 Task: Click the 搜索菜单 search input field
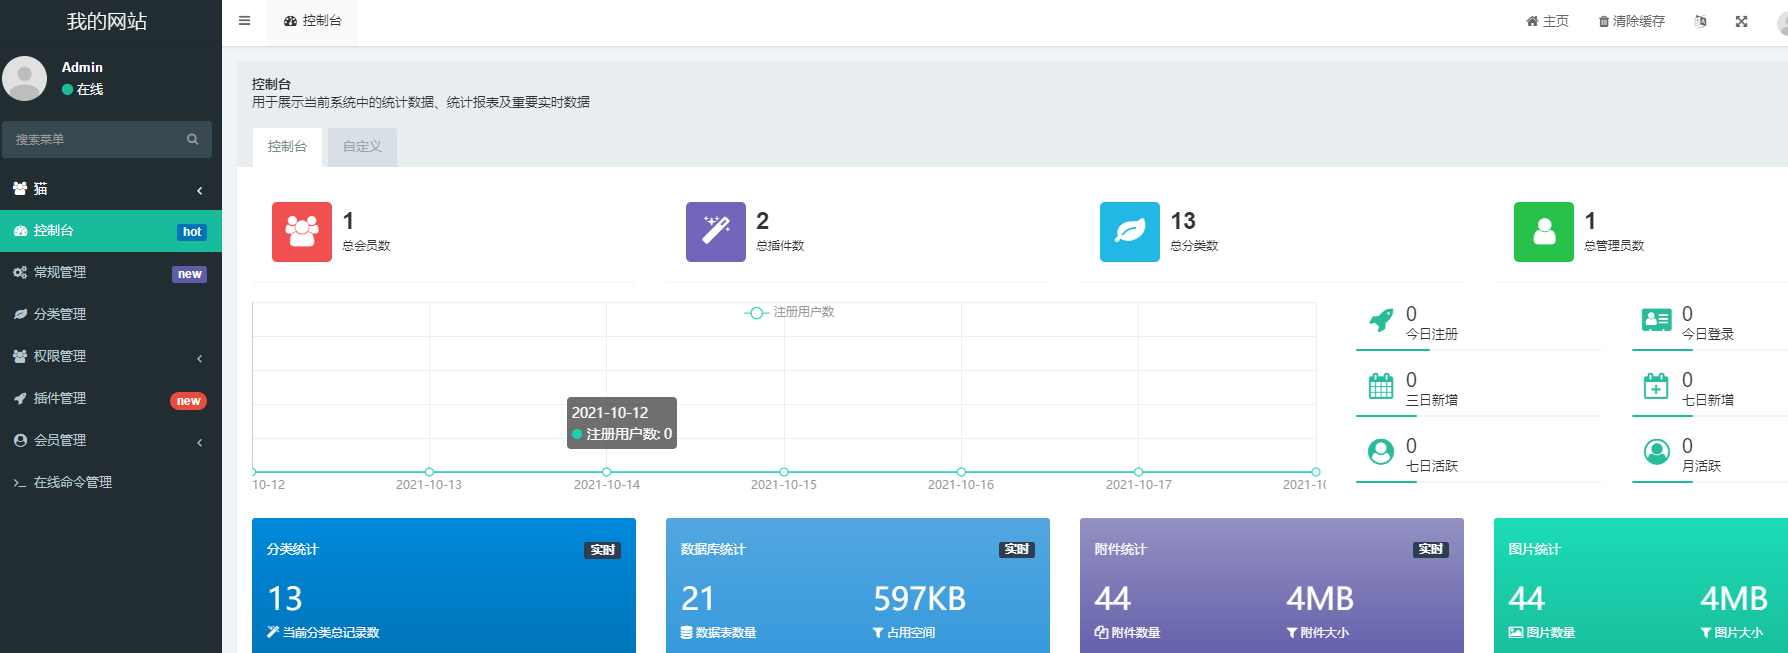(x=95, y=140)
